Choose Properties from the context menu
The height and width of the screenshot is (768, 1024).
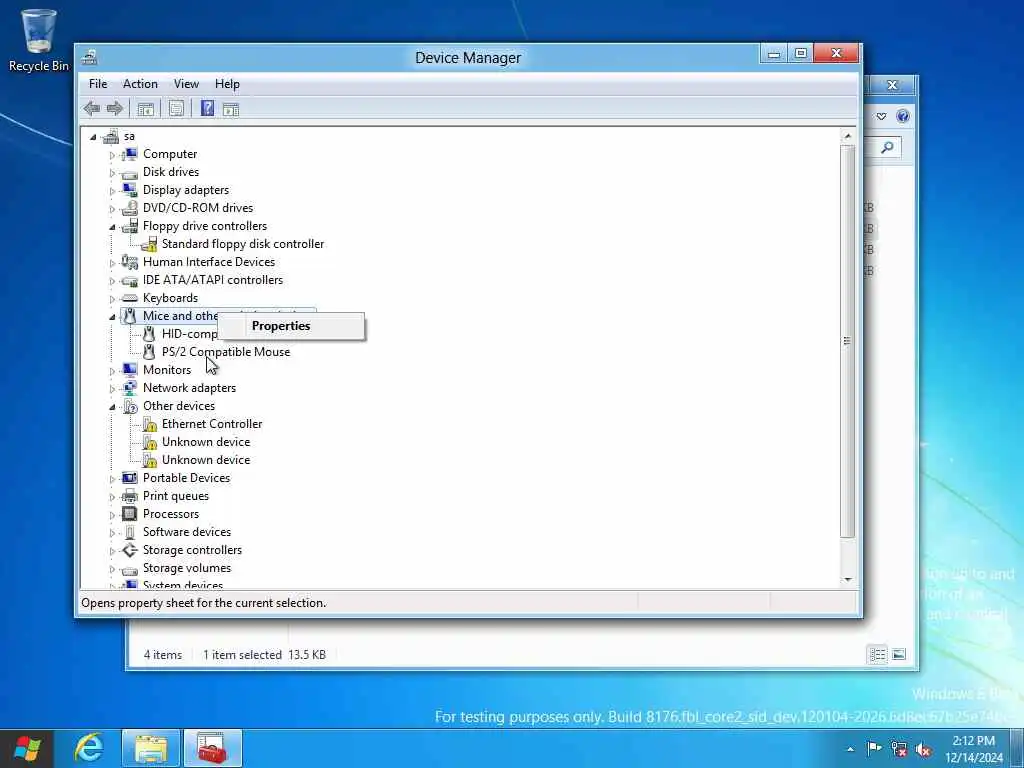pos(291,326)
